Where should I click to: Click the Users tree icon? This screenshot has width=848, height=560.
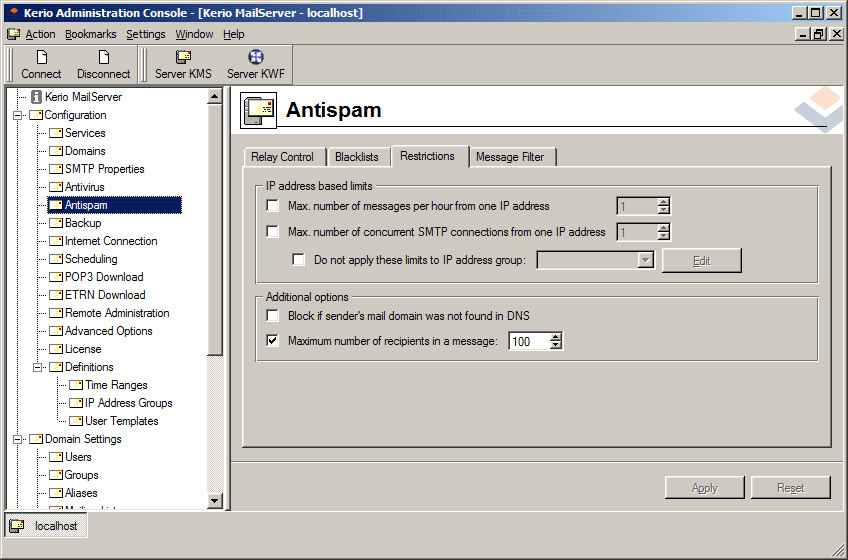pos(56,457)
